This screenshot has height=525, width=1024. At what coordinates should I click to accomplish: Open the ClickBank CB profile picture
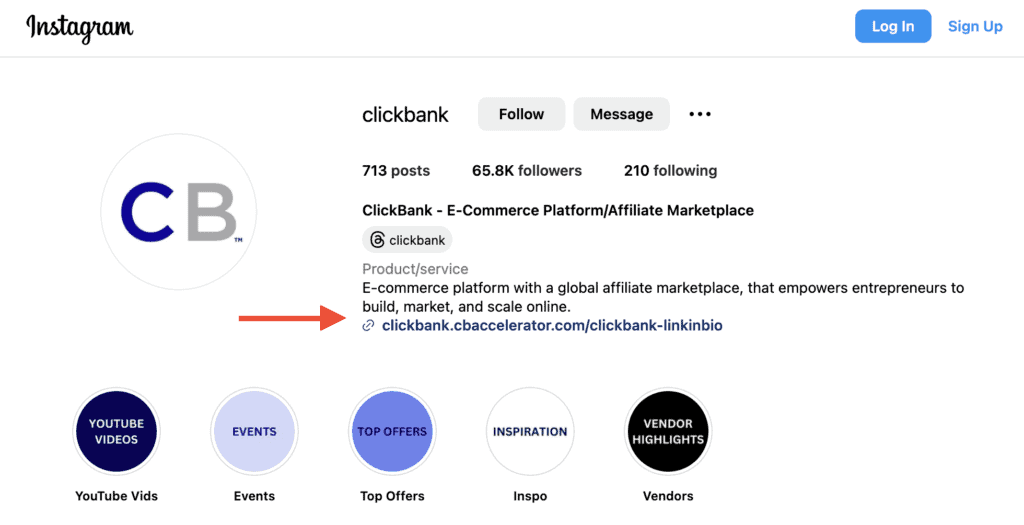[178, 212]
